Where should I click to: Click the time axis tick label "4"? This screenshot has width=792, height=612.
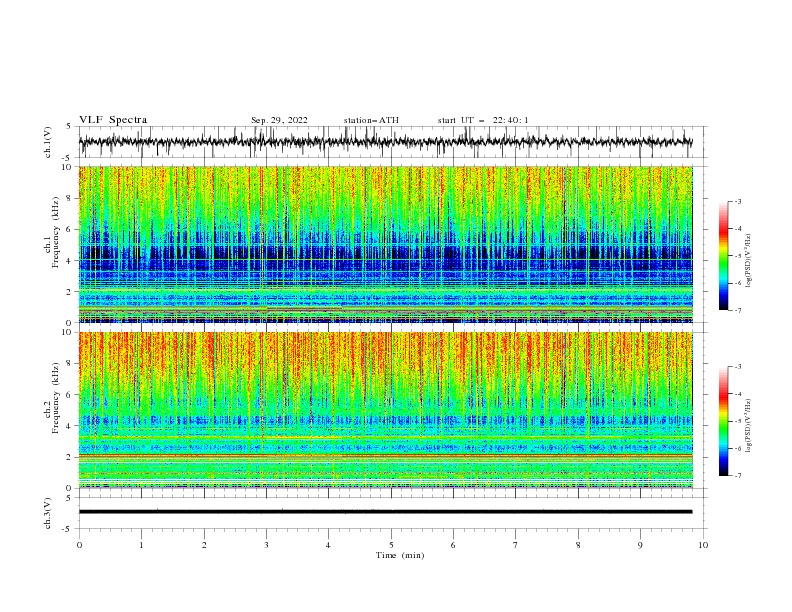tap(328, 545)
